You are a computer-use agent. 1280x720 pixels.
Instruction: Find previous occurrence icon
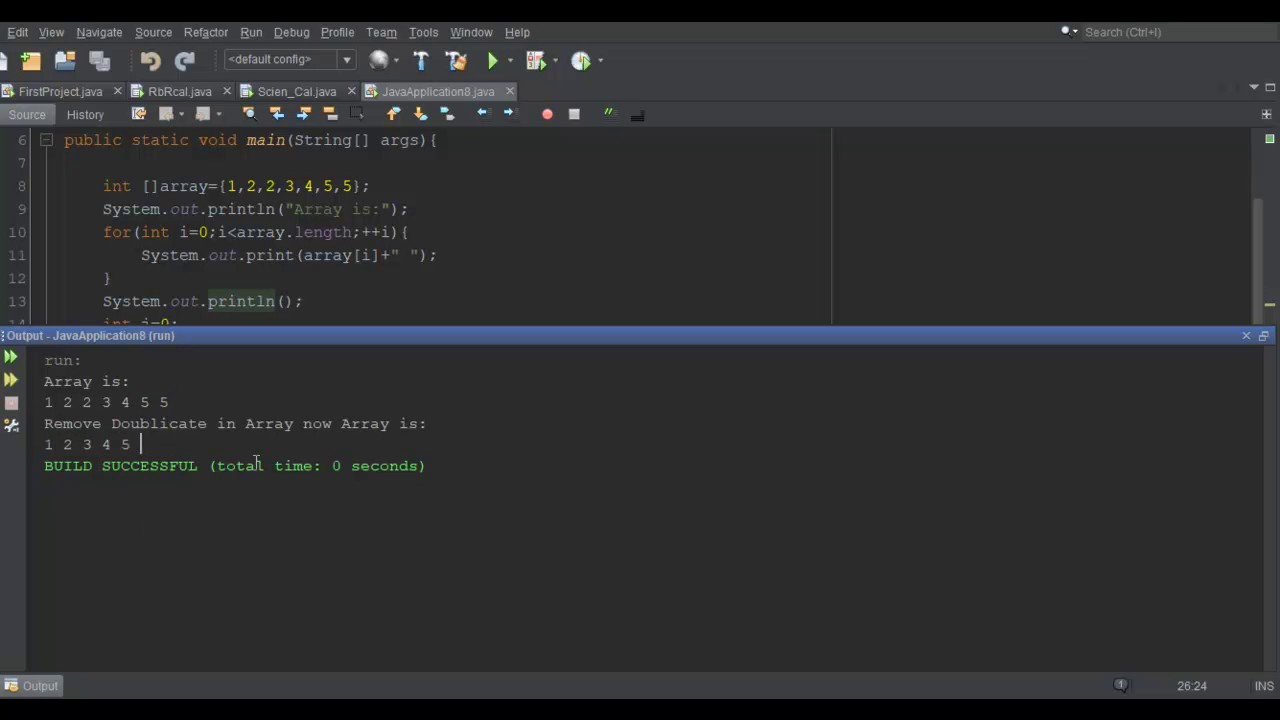pyautogui.click(x=277, y=114)
